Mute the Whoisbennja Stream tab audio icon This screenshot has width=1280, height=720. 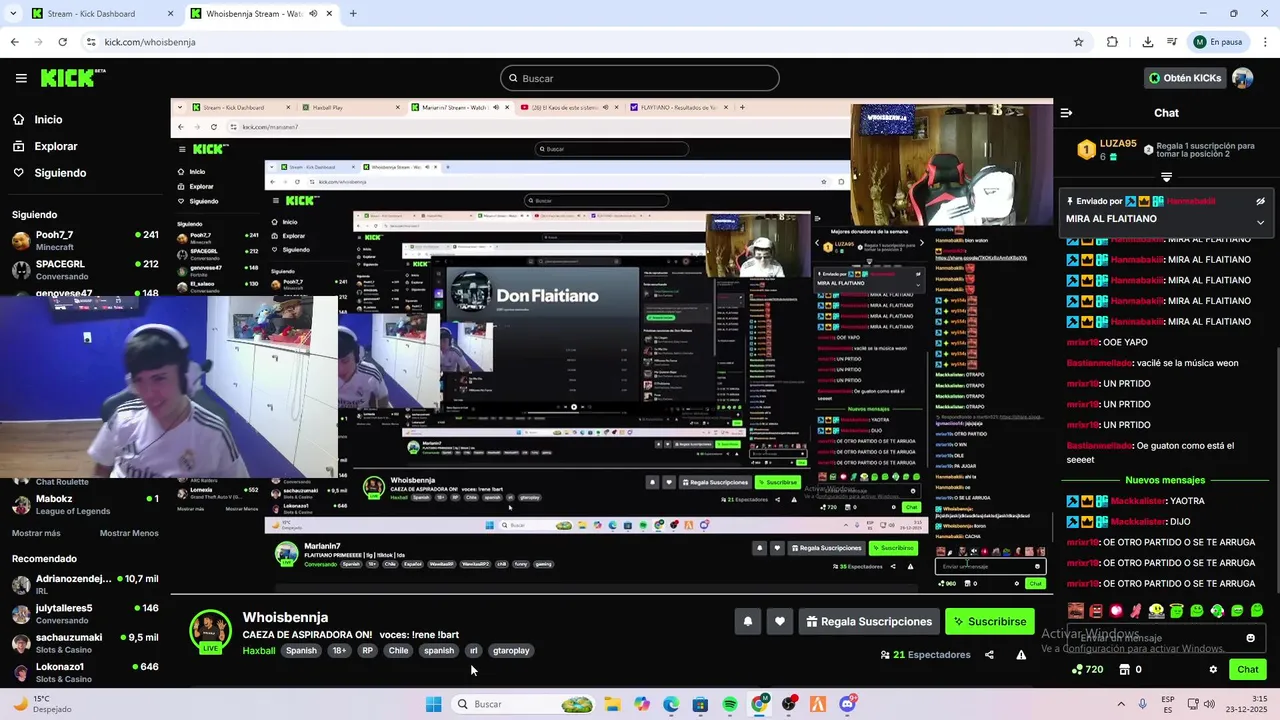pyautogui.click(x=314, y=14)
